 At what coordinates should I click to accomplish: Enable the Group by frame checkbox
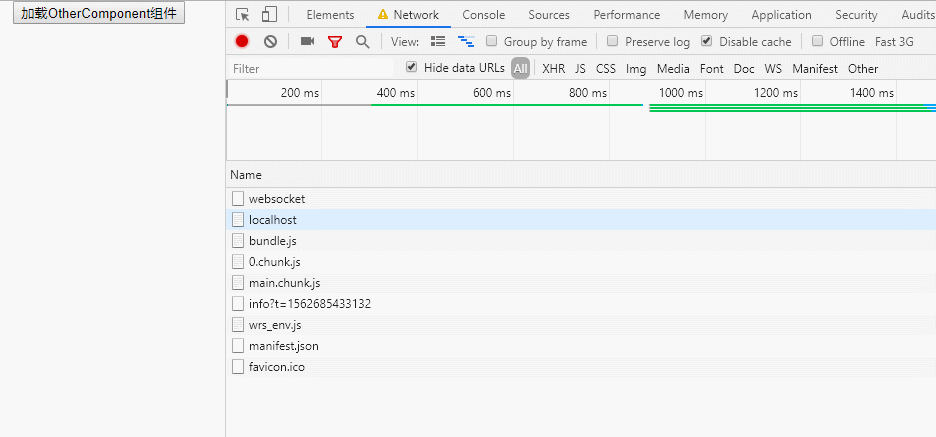point(492,42)
